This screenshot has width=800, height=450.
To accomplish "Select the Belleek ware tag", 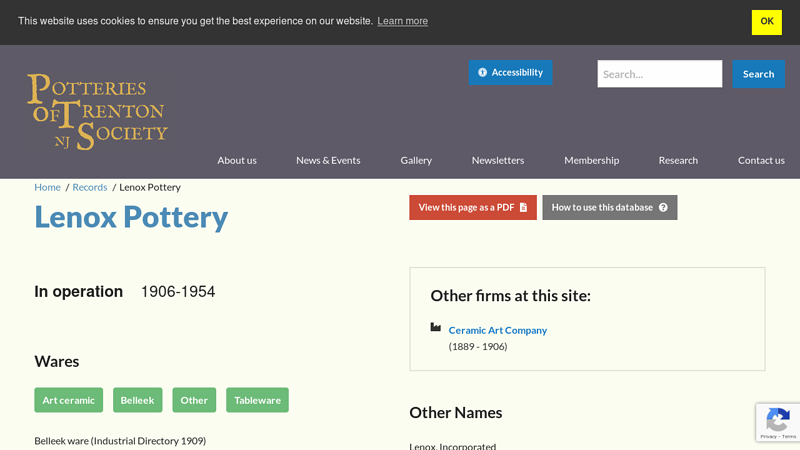I will (x=137, y=400).
